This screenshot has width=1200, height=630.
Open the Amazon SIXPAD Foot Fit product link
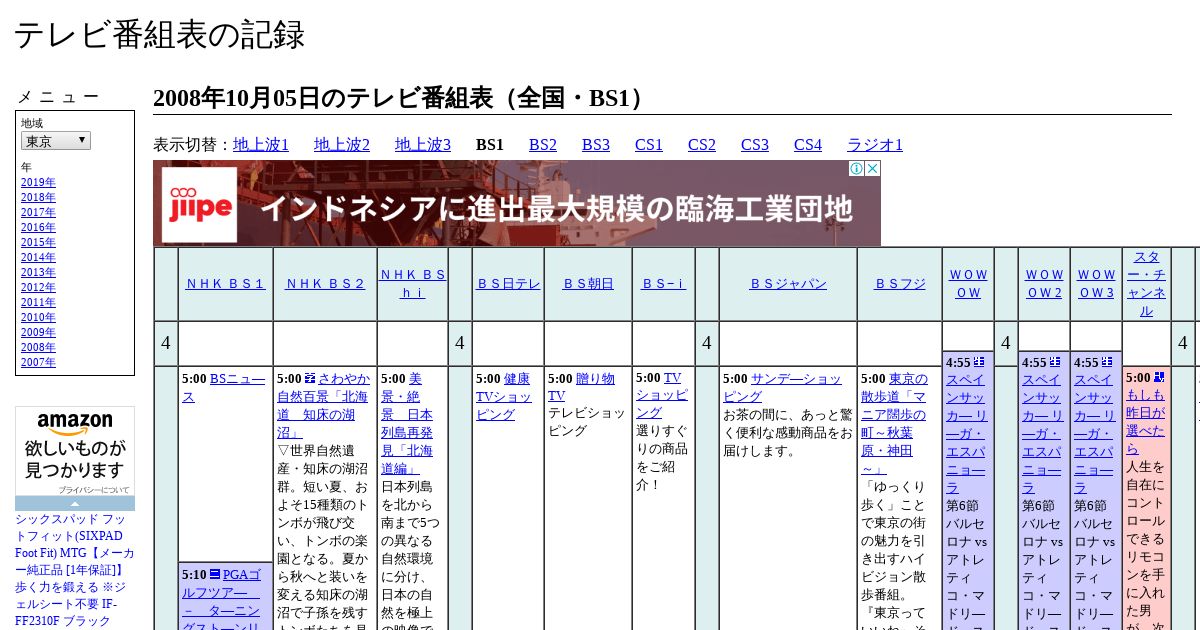75,570
